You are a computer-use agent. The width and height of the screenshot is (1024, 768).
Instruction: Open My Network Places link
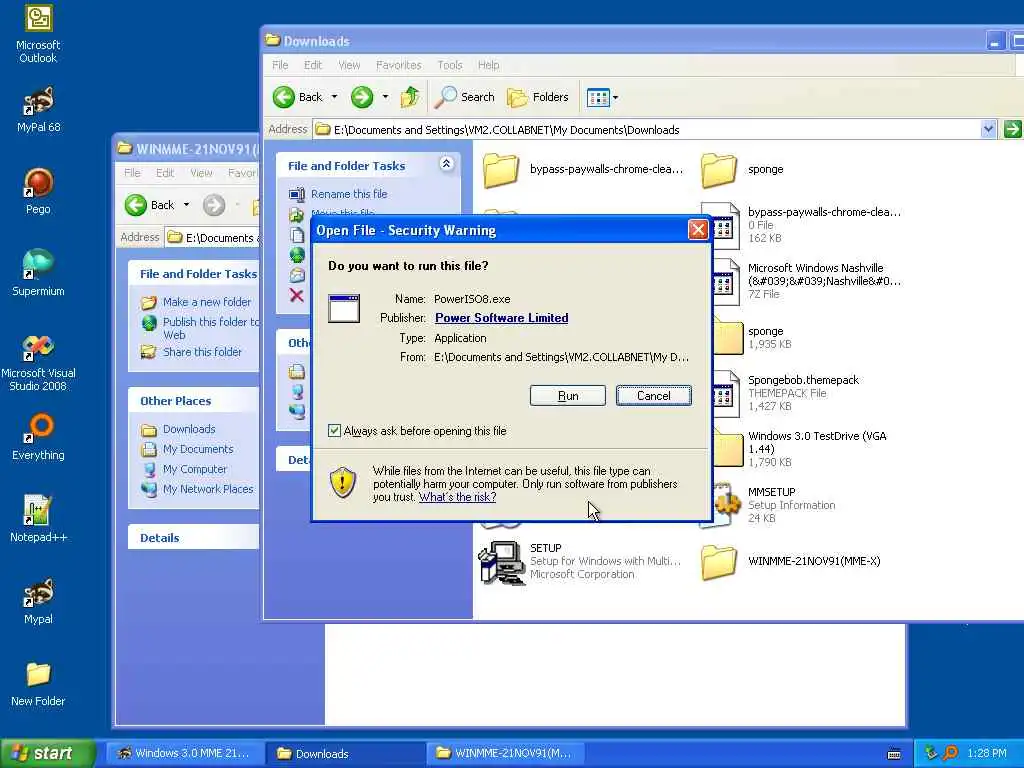tap(208, 489)
